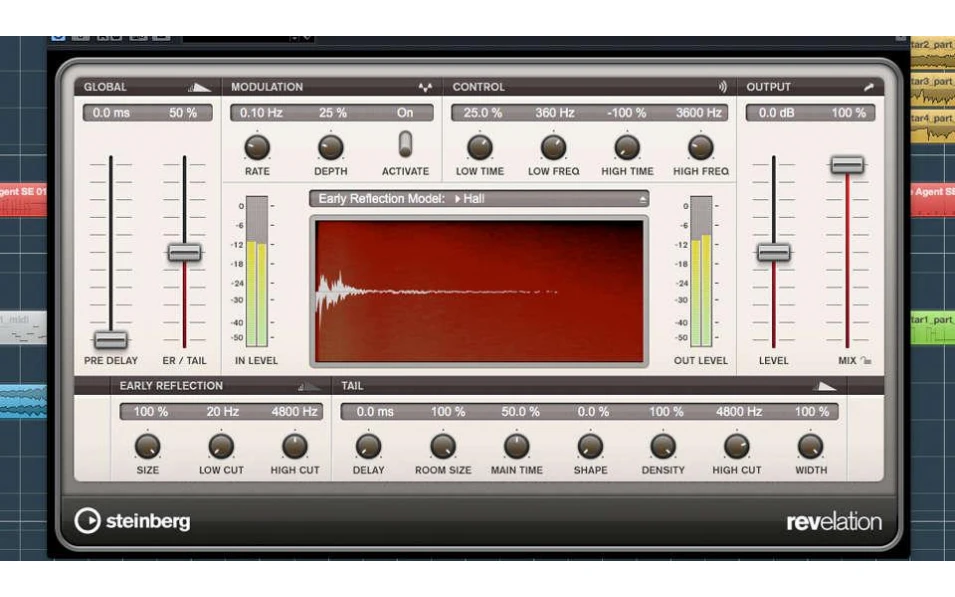Click the small arrow at right of the model bar
The image size is (955, 597).
tap(644, 199)
